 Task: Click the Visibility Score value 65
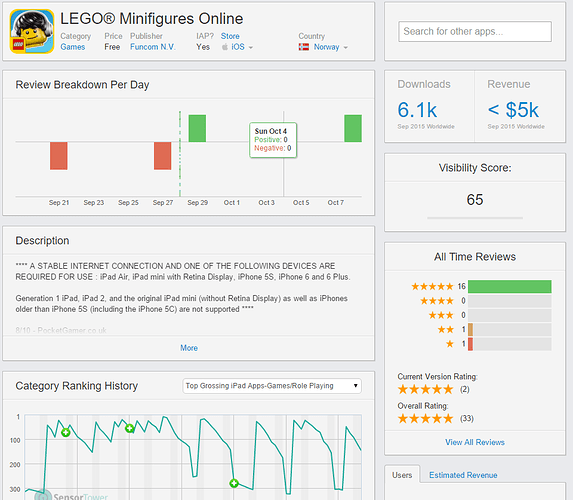click(x=475, y=200)
